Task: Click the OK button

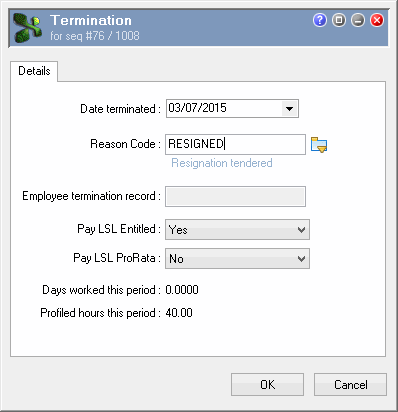Action: point(267,385)
